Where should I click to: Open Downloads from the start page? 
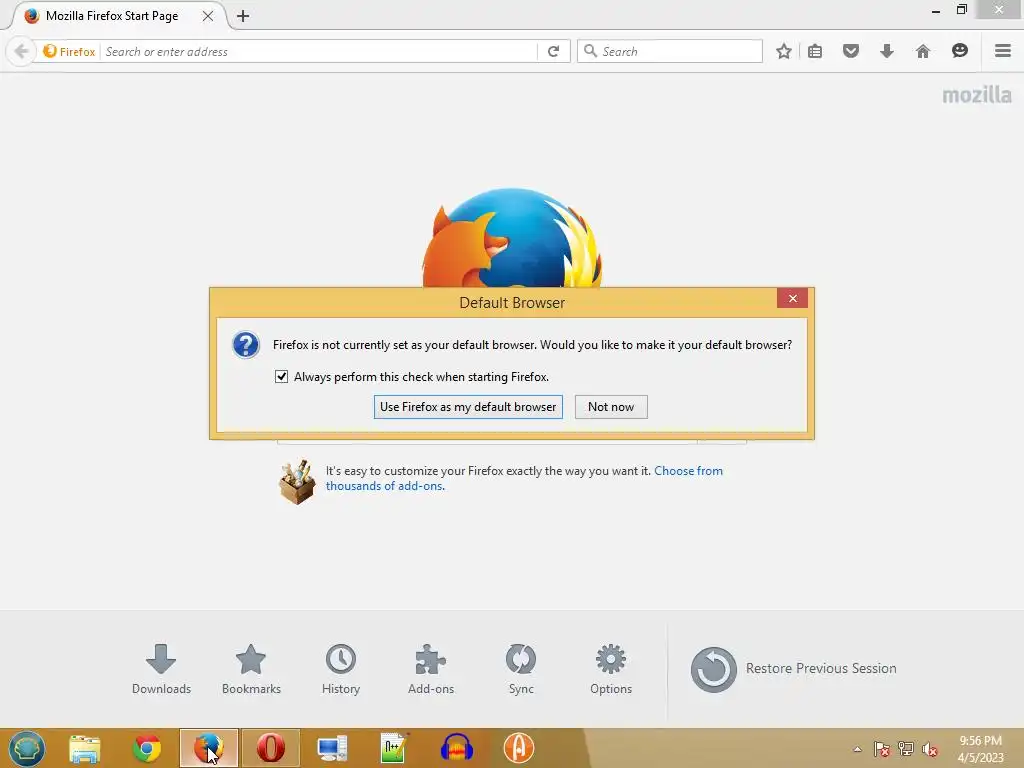tap(161, 669)
